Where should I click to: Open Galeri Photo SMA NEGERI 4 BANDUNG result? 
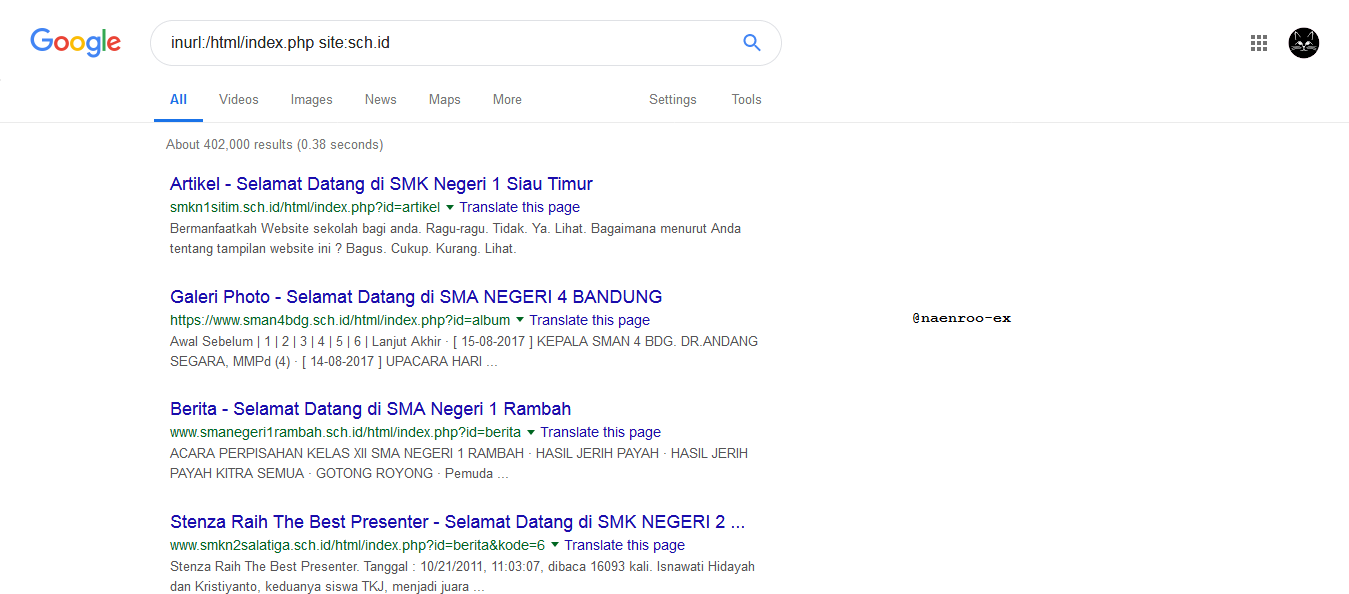pyautogui.click(x=416, y=297)
